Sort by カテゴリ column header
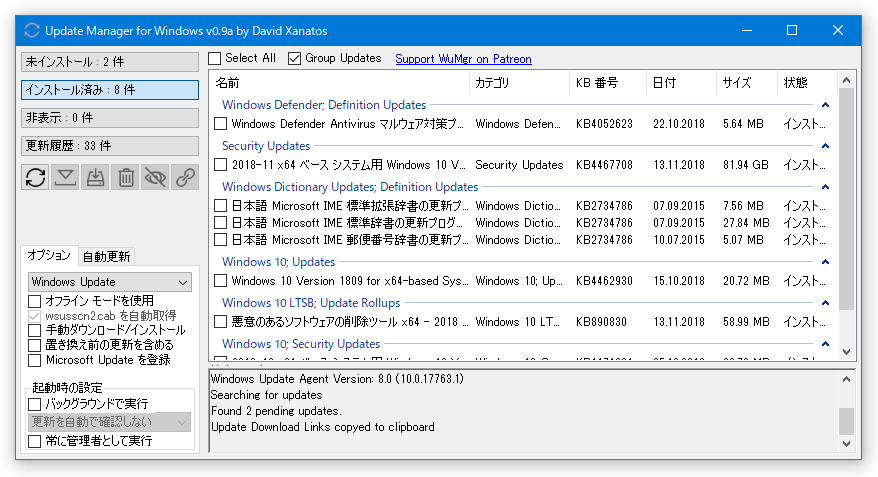This screenshot has height=477, width=878. tap(520, 83)
